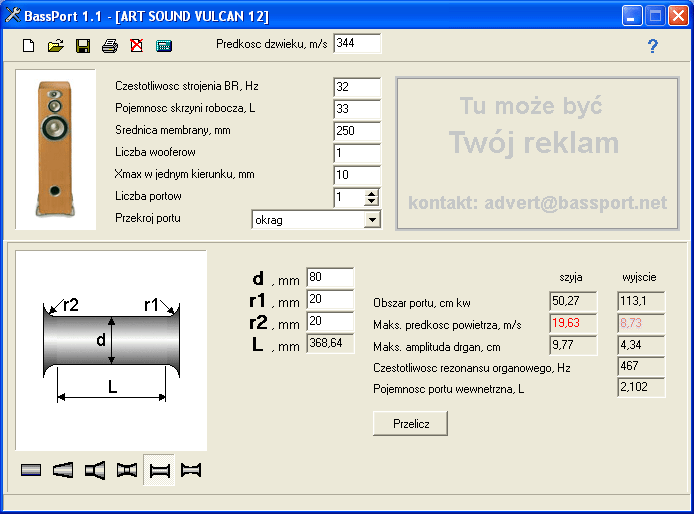Click the floorstanding speaker image
Screen dimensions: 694x514
55,149
